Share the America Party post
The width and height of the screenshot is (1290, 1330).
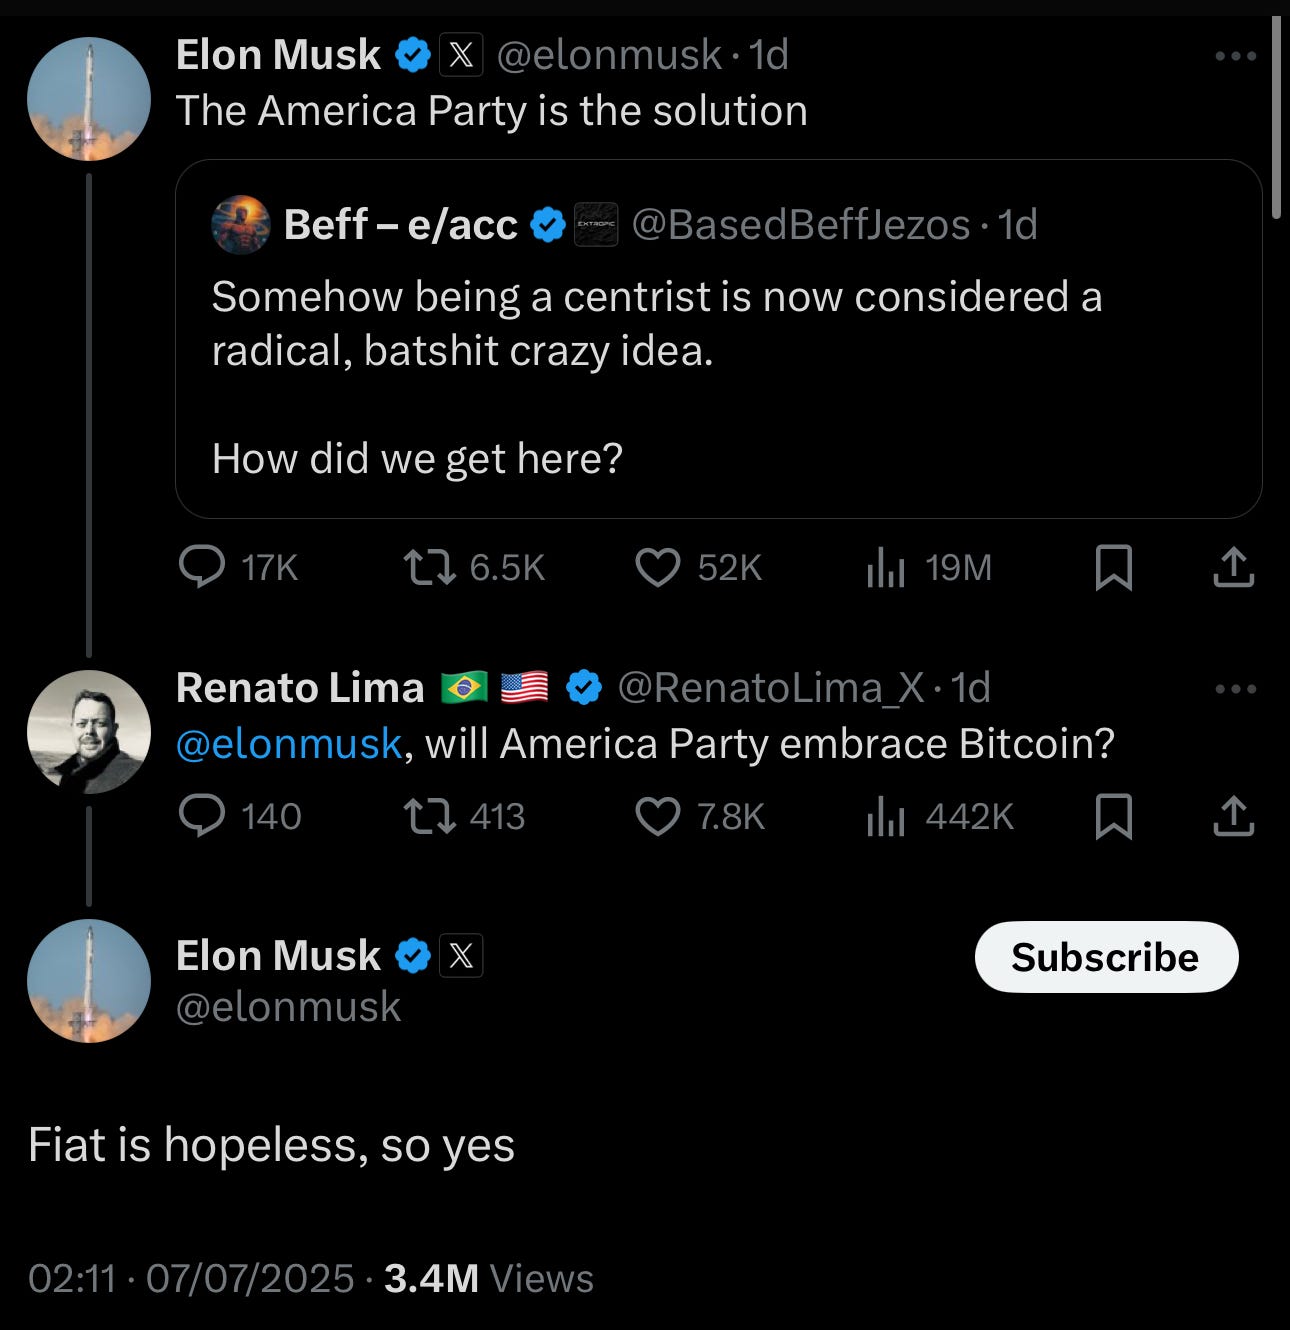tap(1233, 567)
